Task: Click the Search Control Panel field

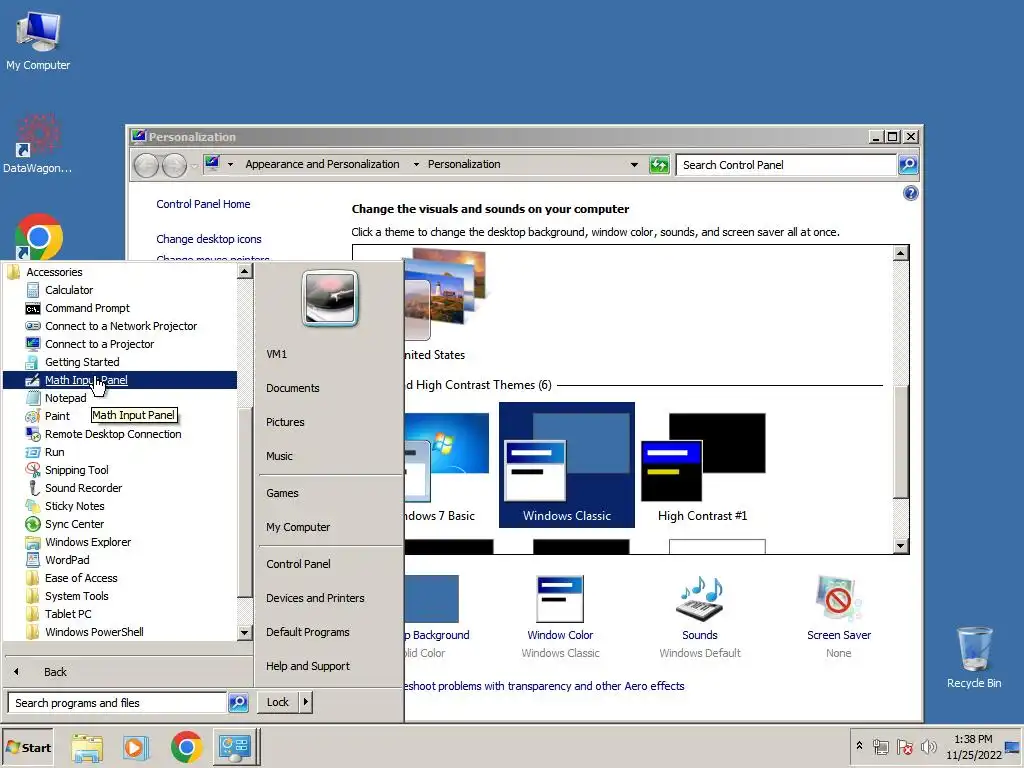Action: pyautogui.click(x=786, y=165)
